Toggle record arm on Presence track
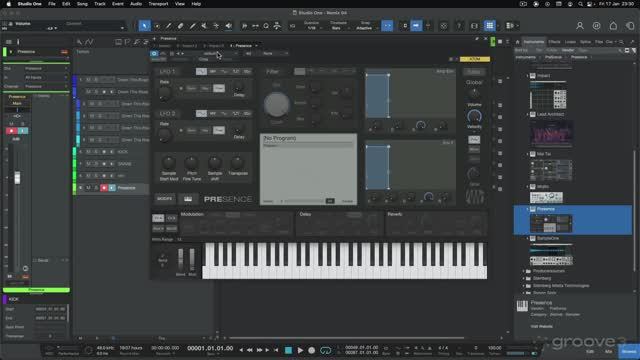640x360 pixels. tap(104, 188)
